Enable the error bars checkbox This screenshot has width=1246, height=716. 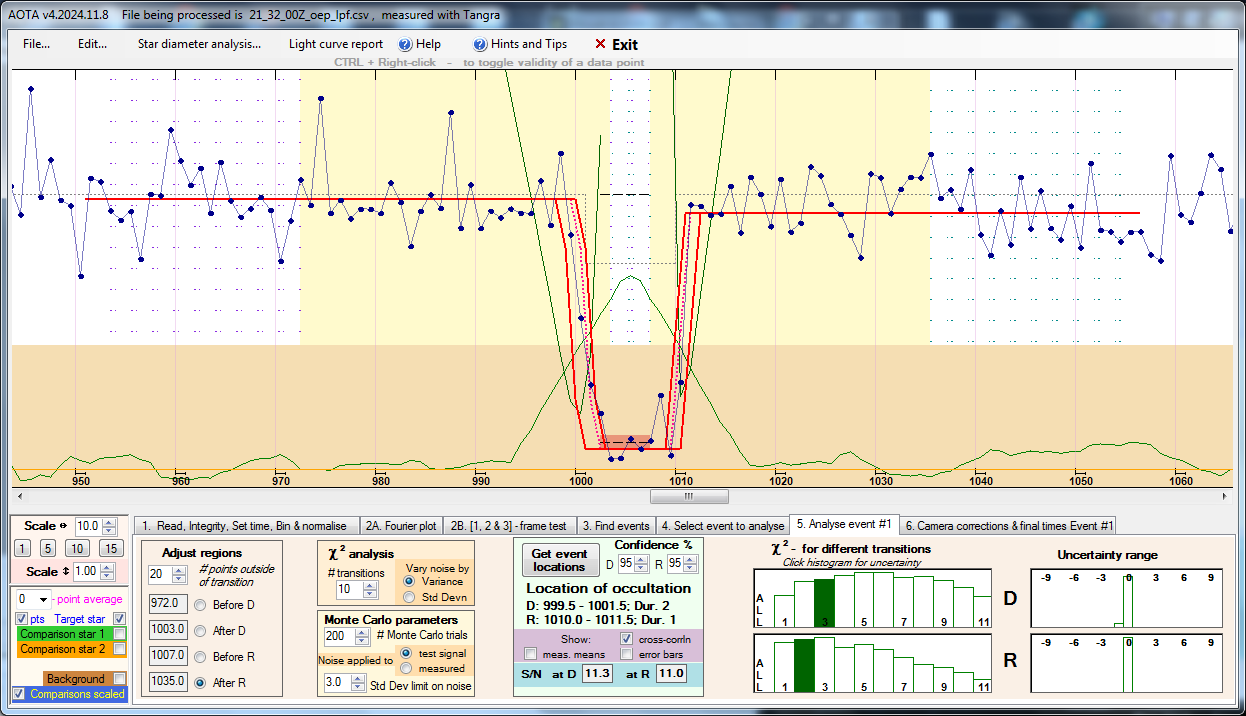click(x=627, y=654)
